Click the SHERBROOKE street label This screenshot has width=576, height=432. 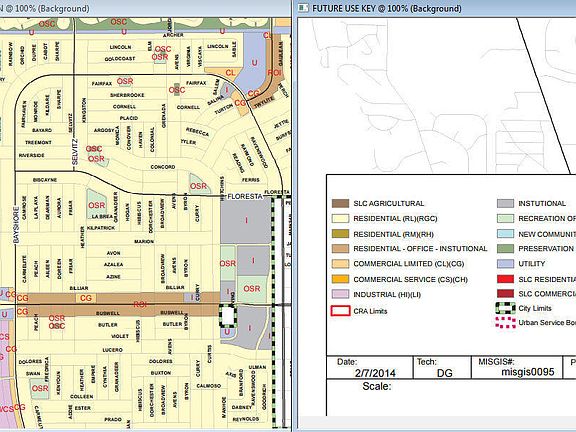click(127, 95)
